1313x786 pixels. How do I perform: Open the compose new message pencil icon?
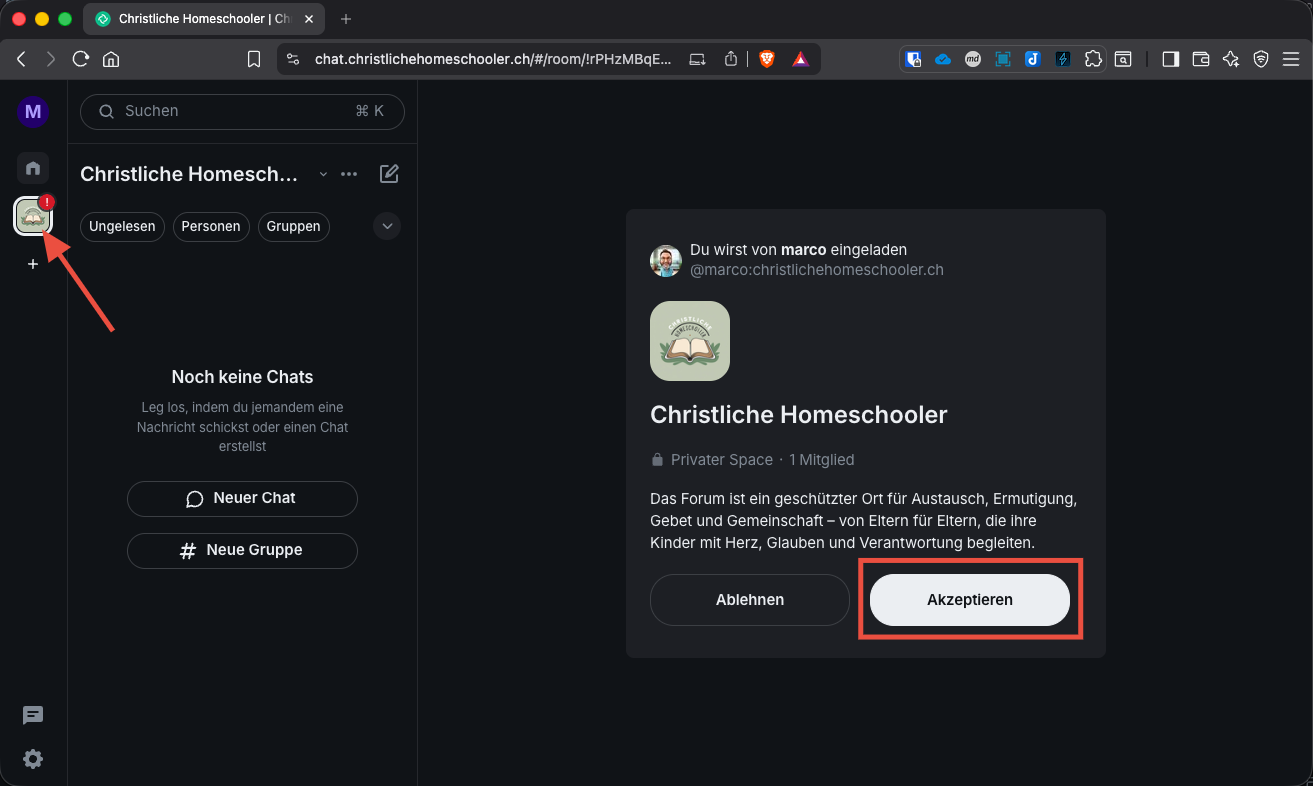[x=389, y=173]
